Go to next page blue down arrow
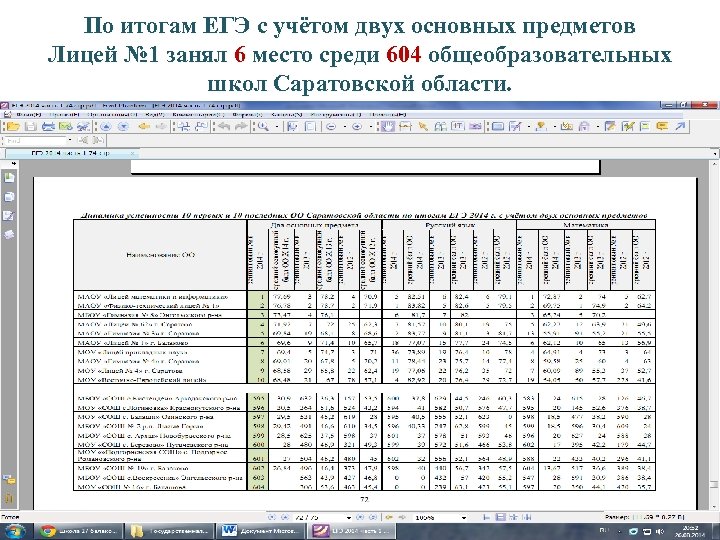720x540 pixels. click(x=123, y=127)
